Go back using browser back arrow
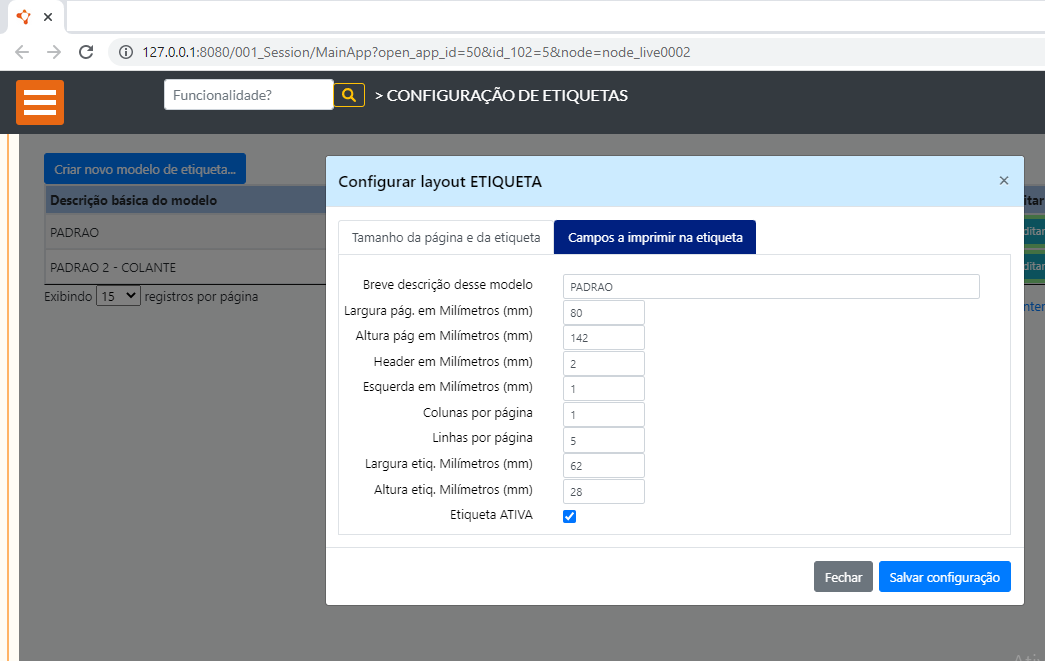Image resolution: width=1045 pixels, height=661 pixels. pyautogui.click(x=22, y=52)
